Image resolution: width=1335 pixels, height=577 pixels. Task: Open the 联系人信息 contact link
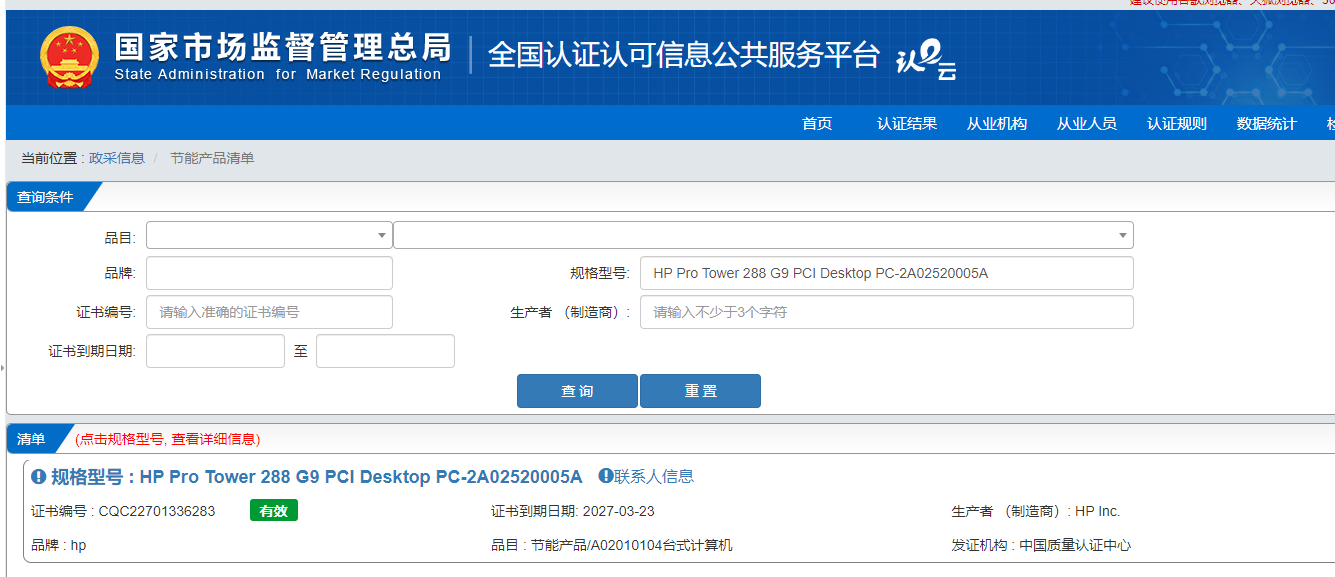[x=654, y=476]
